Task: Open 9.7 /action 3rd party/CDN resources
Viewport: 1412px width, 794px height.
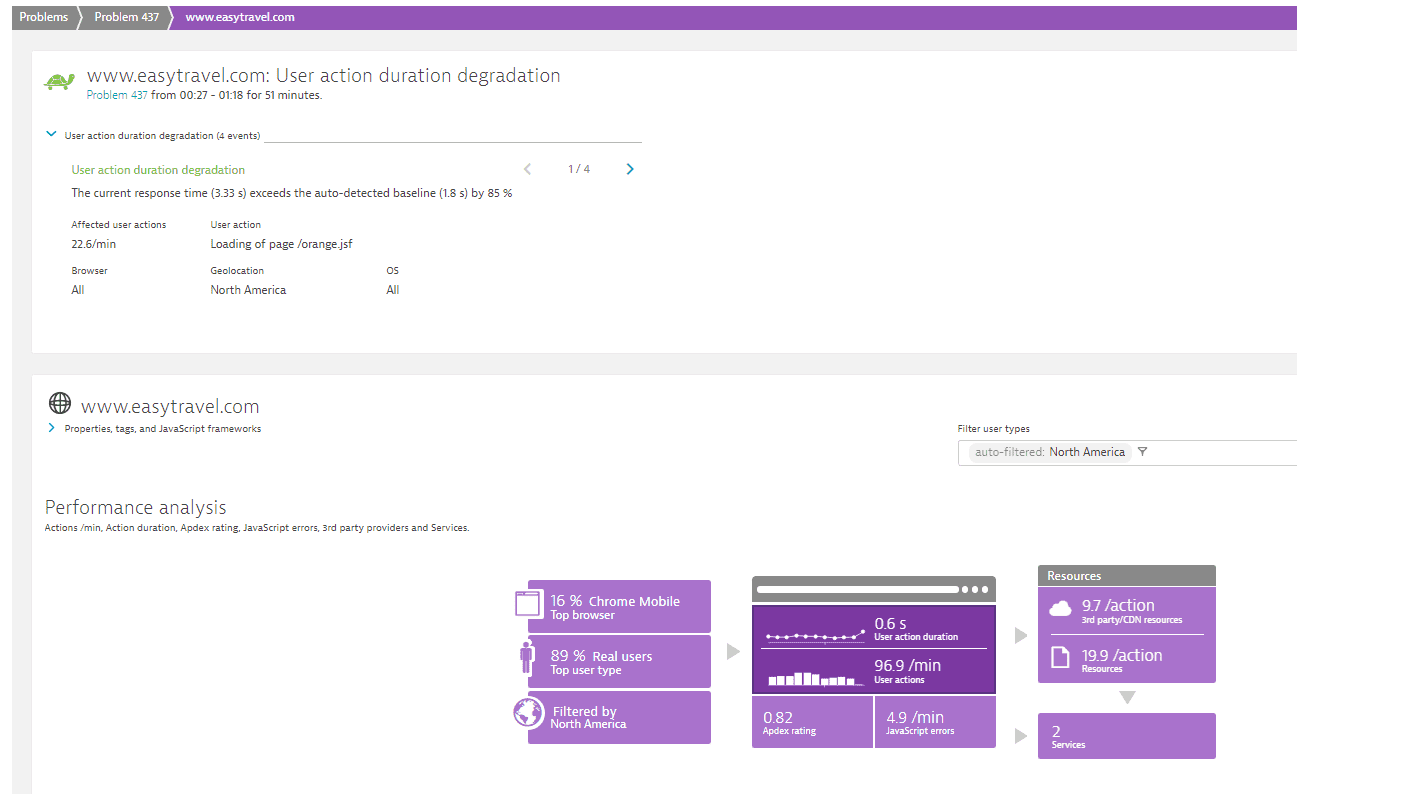Action: (x=1127, y=611)
